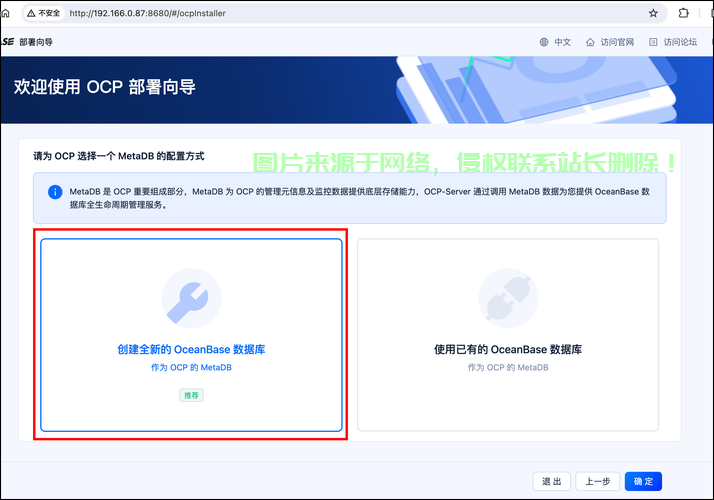Bookmark this page with the star icon

click(x=653, y=13)
